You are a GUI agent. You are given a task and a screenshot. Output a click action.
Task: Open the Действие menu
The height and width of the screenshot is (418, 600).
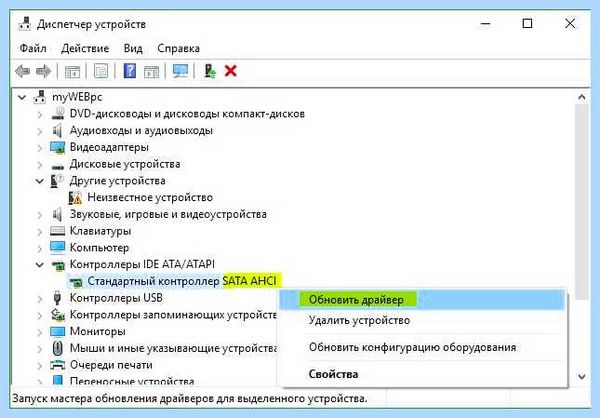pyautogui.click(x=85, y=48)
